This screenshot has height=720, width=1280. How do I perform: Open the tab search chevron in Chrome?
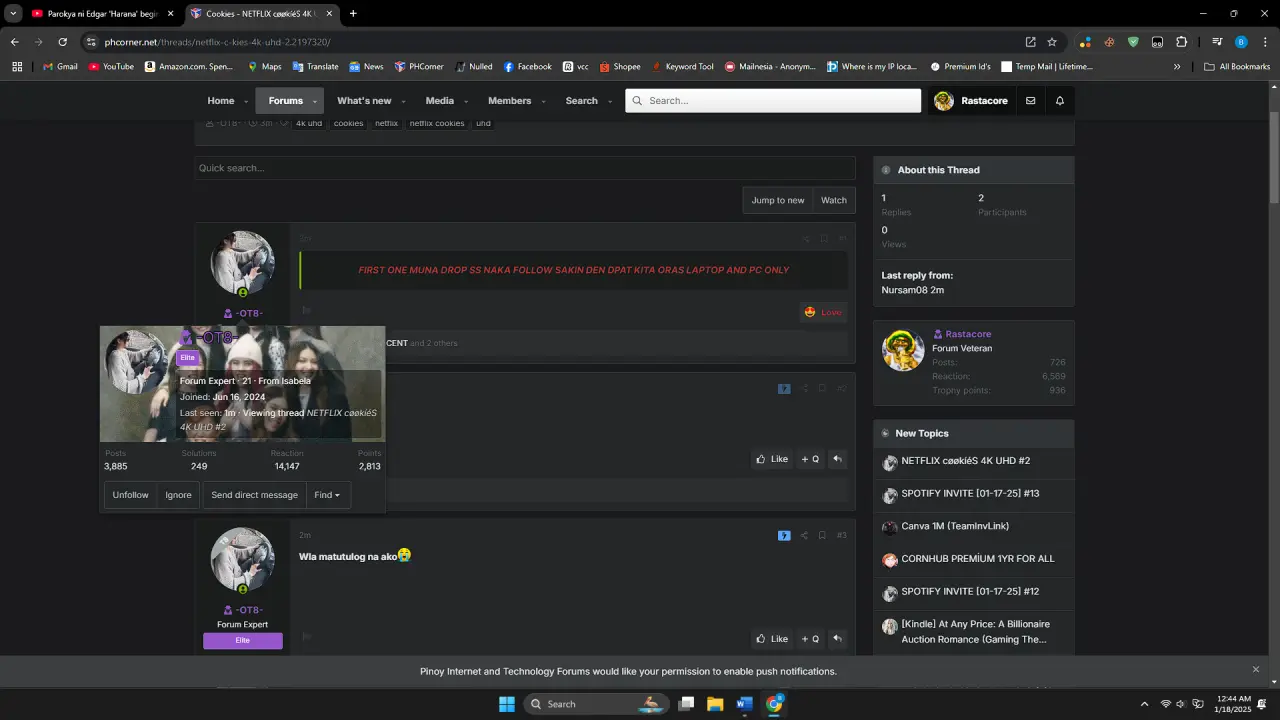pos(13,14)
